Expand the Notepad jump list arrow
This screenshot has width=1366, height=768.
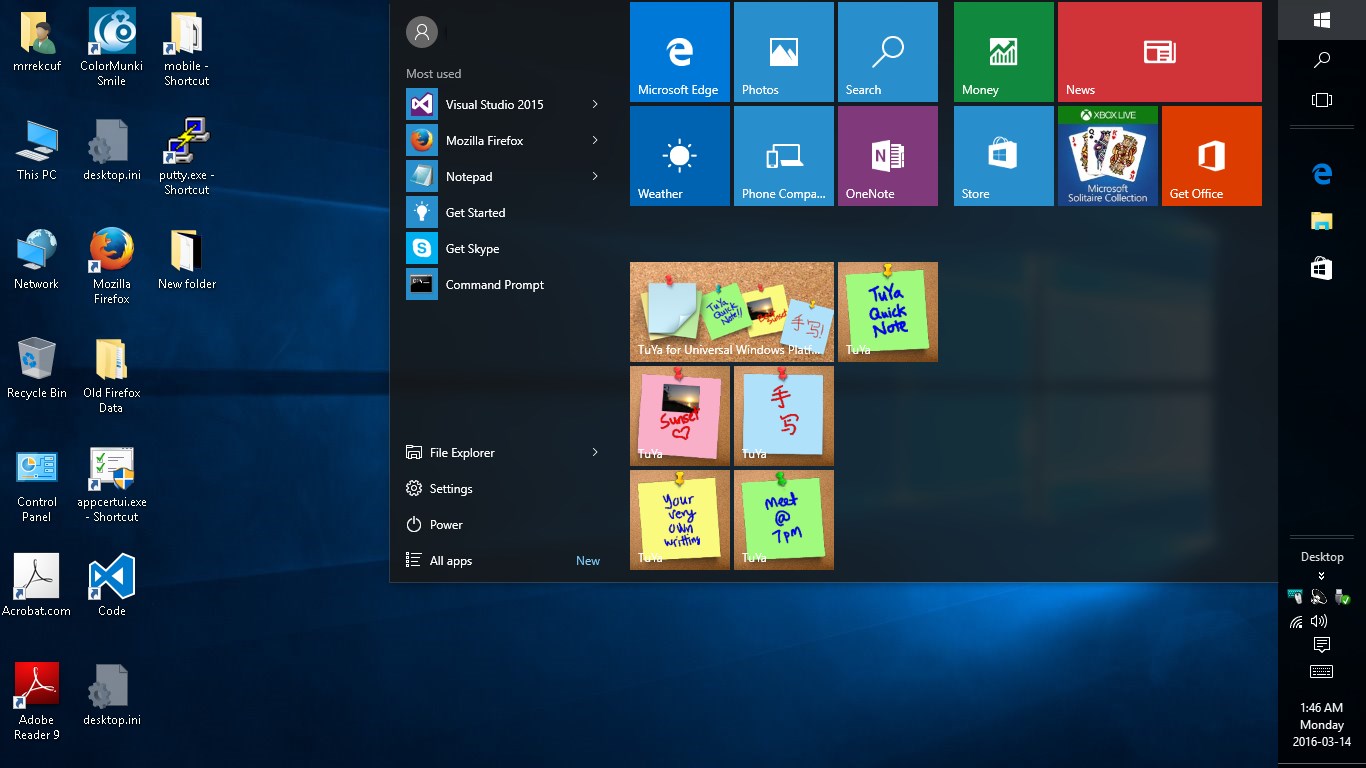tap(595, 177)
